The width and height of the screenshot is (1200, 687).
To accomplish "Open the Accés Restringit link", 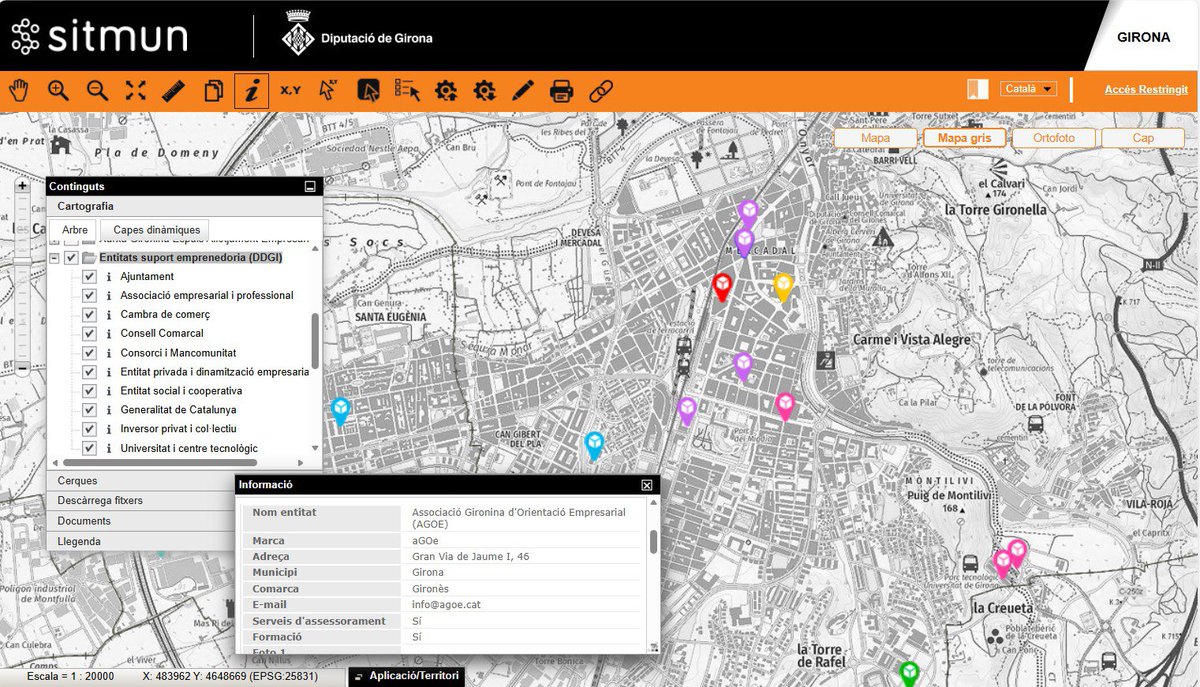I will (x=1146, y=90).
